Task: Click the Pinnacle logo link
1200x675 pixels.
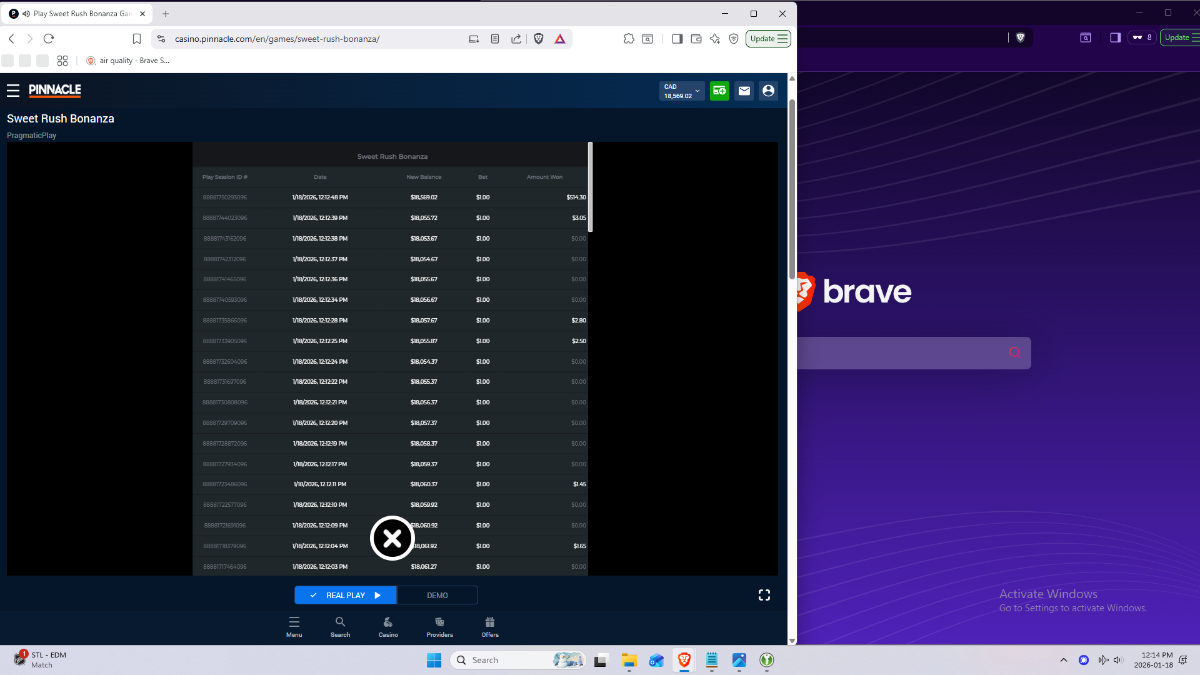Action: pos(55,91)
